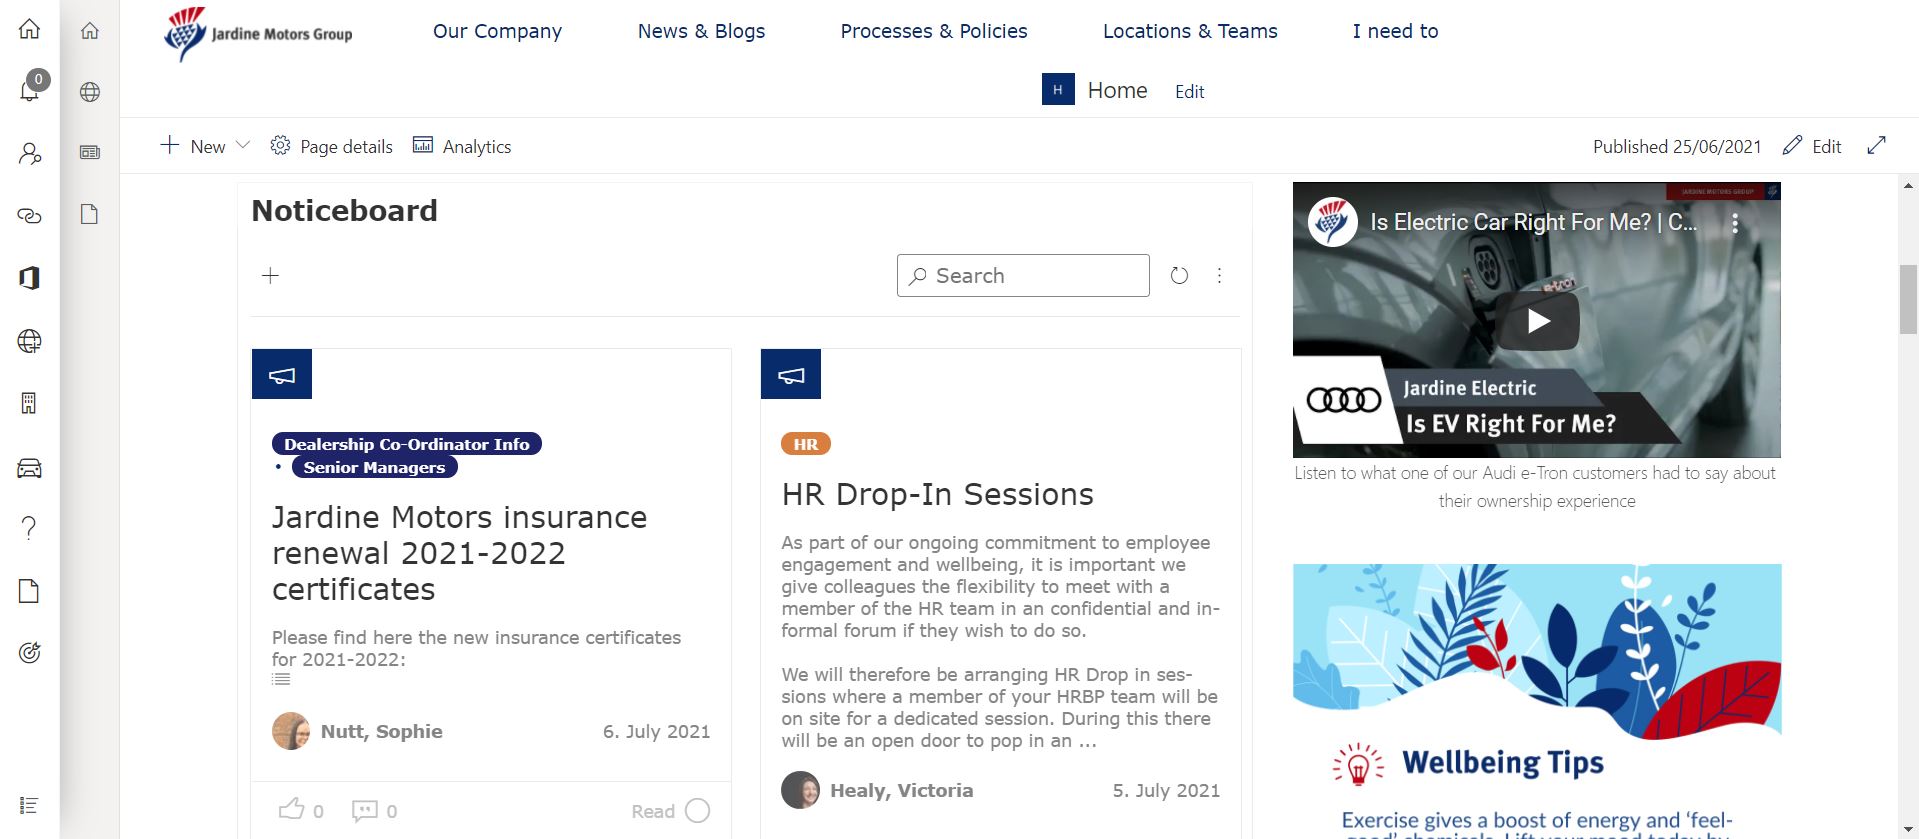
Task: Click the scrollbar up arrow
Action: point(1909,185)
